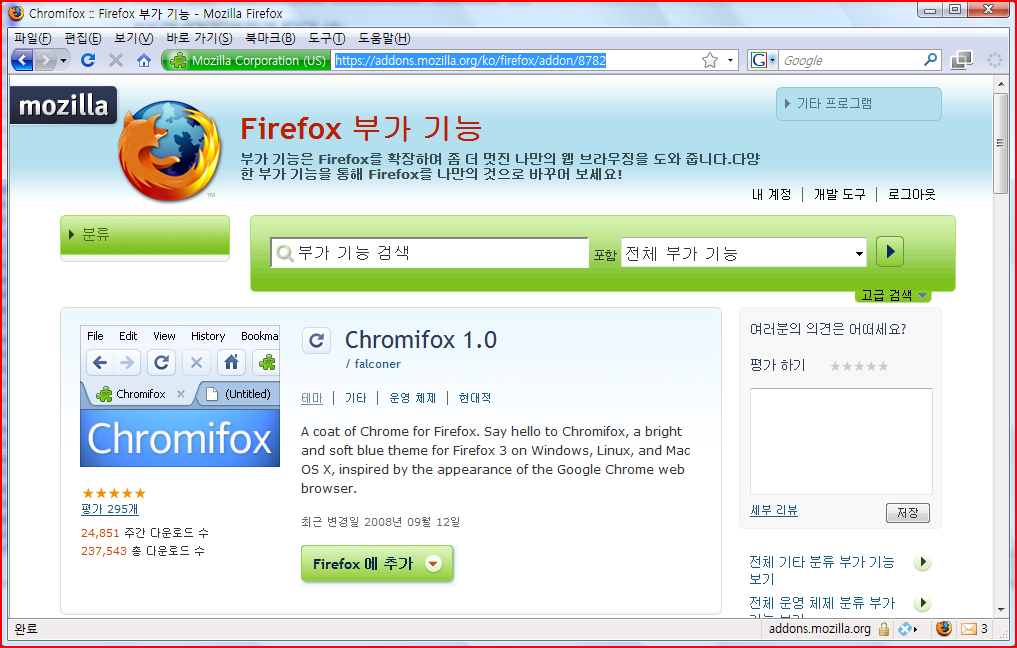Click the 저장 save button
Image resolution: width=1017 pixels, height=648 pixels.
click(907, 512)
